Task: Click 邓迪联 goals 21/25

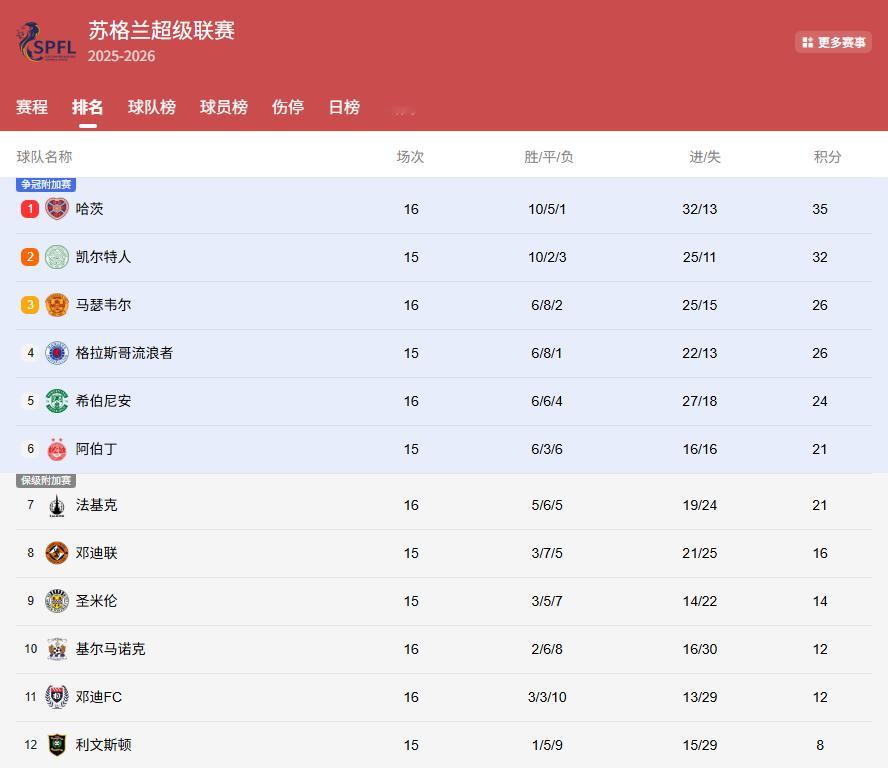Action: click(x=699, y=553)
